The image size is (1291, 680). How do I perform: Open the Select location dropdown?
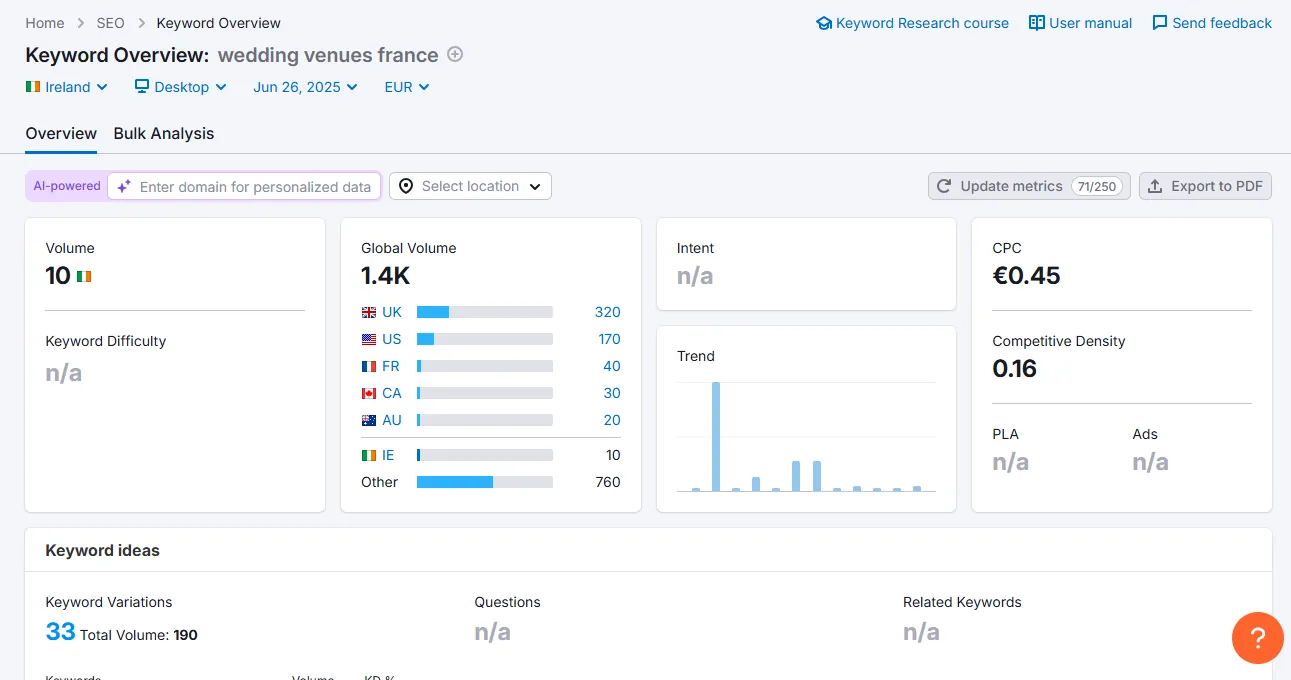(x=470, y=186)
